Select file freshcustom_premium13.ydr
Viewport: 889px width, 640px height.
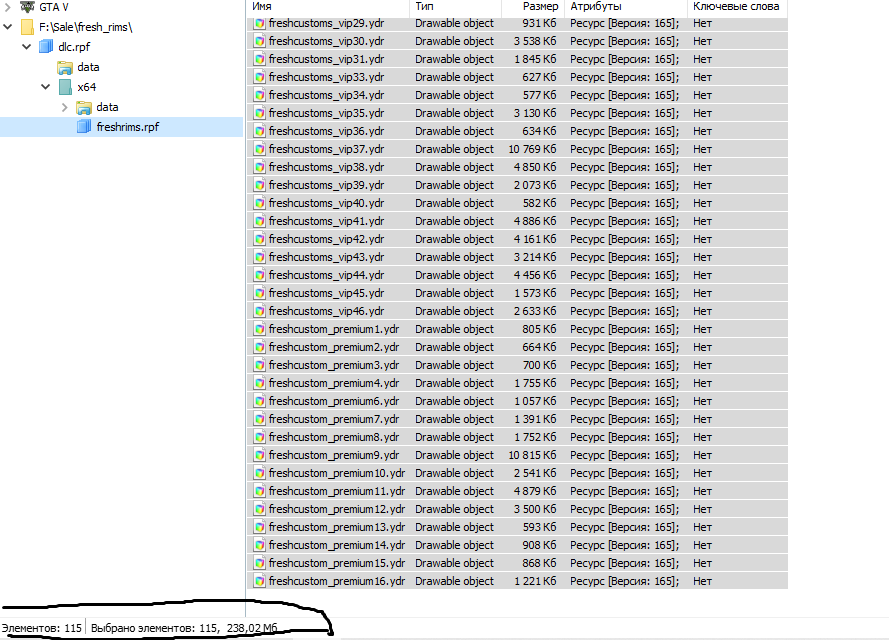tap(337, 527)
